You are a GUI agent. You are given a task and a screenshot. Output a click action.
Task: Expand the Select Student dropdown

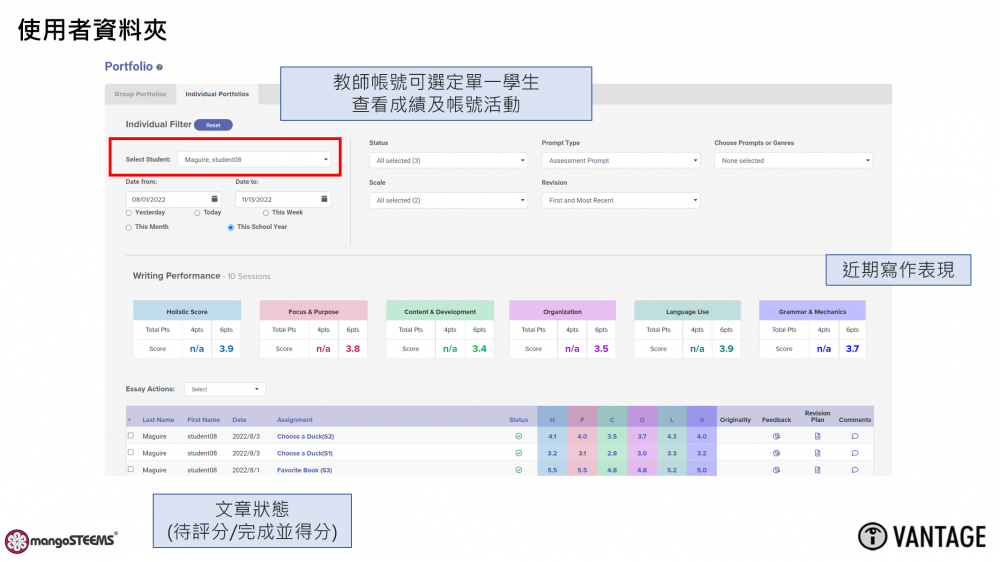tap(255, 159)
